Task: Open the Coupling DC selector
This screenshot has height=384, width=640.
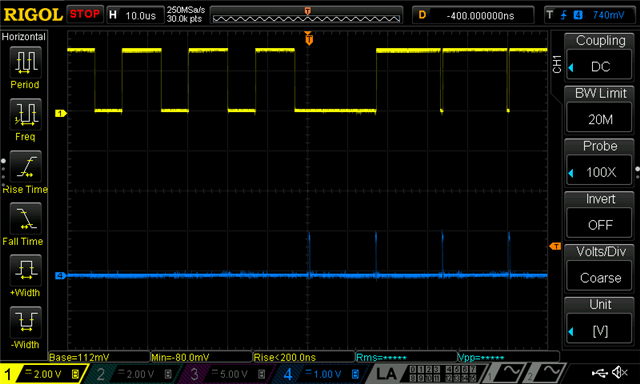Action: pos(600,57)
